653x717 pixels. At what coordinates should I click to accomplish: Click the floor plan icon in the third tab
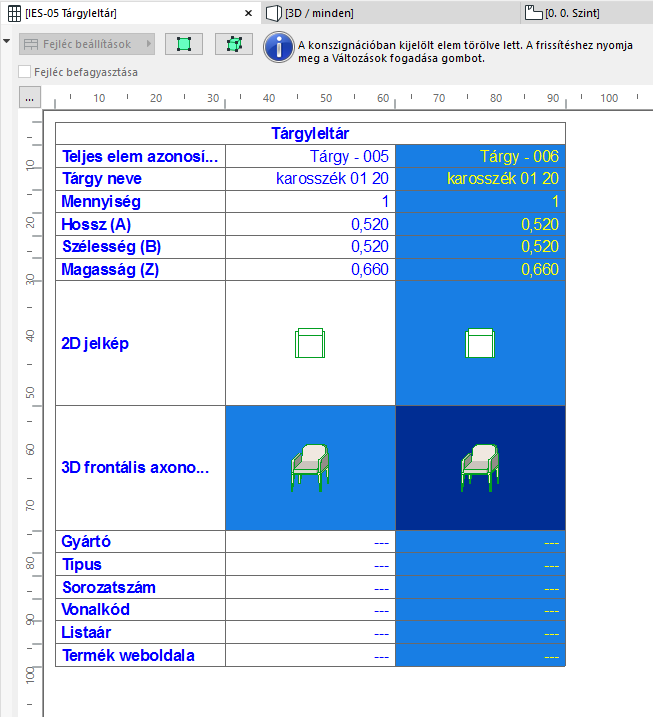pyautogui.click(x=534, y=12)
